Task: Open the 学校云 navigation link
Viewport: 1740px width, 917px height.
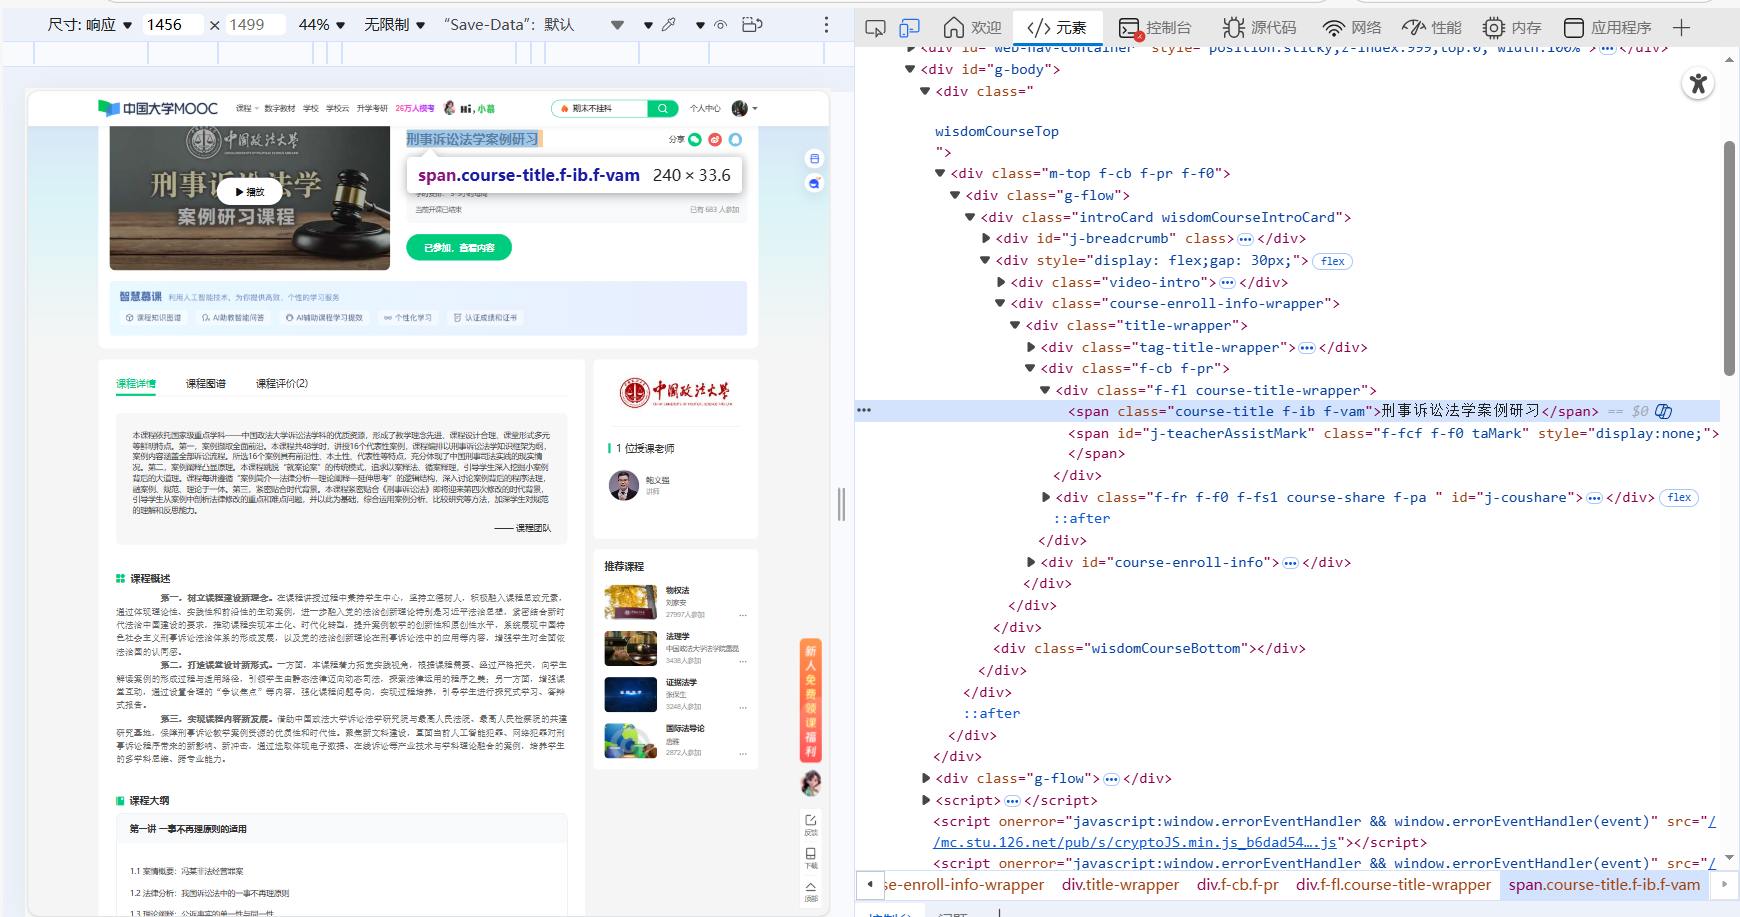Action: (338, 108)
